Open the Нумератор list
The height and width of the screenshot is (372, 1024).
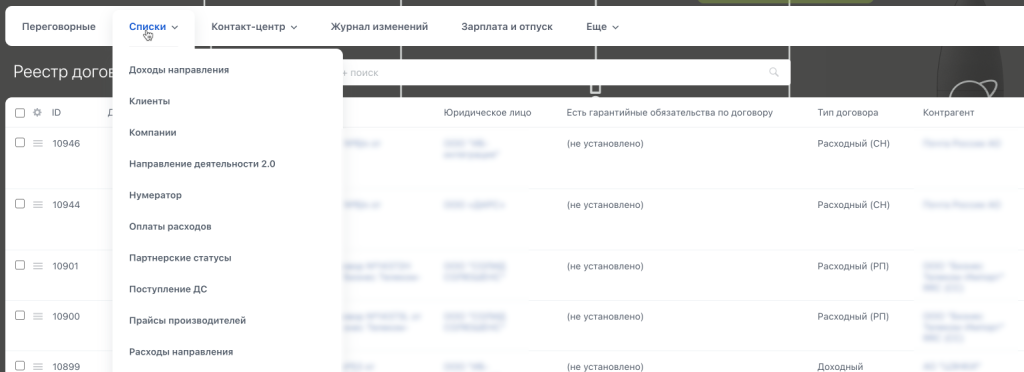tap(155, 195)
